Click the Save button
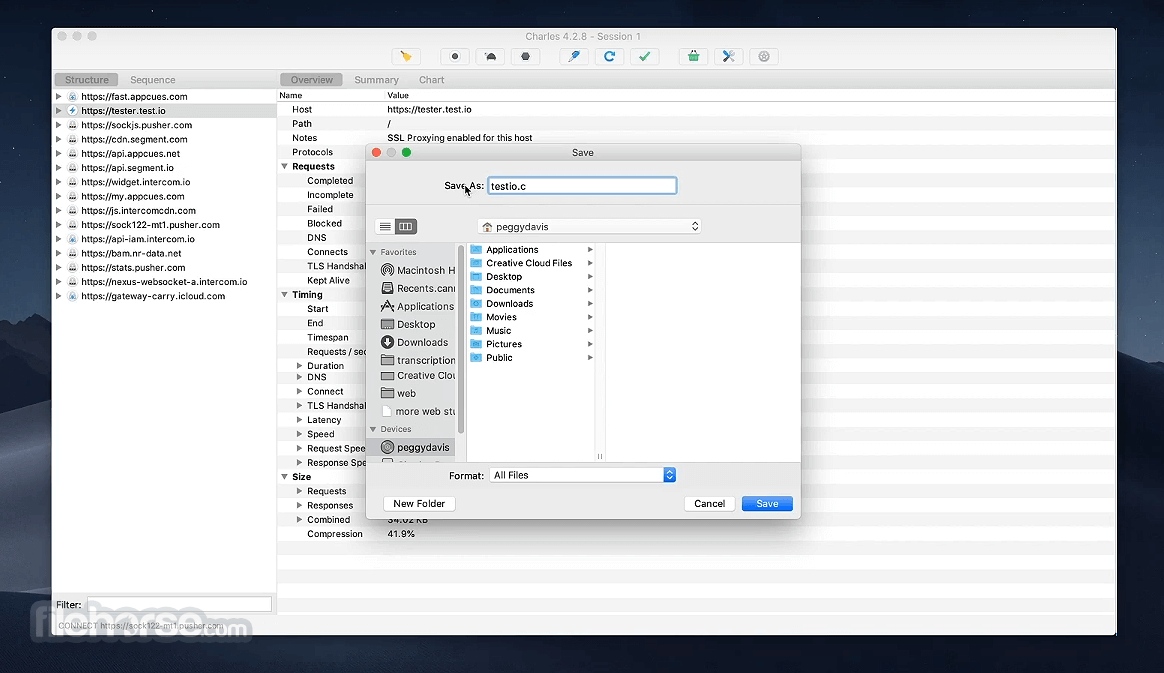The height and width of the screenshot is (673, 1164). coord(768,504)
